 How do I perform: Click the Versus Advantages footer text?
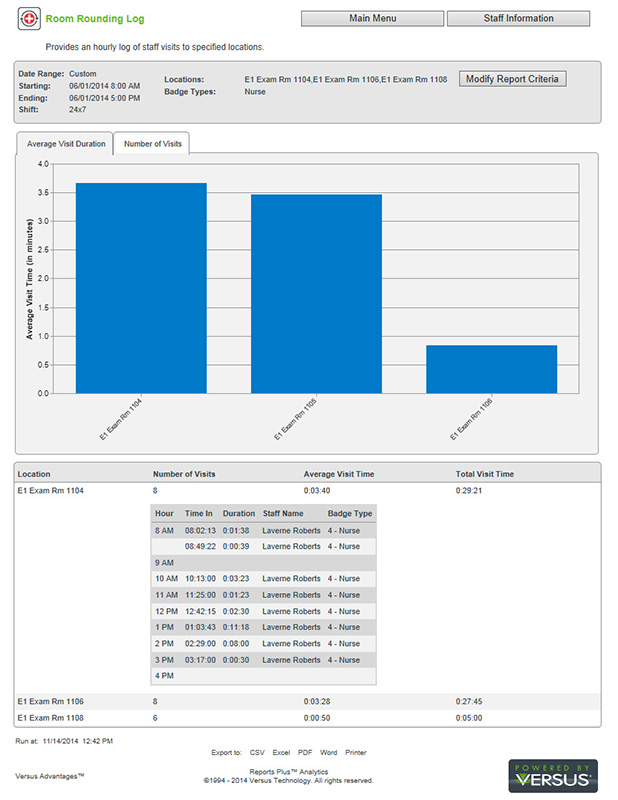pos(49,775)
